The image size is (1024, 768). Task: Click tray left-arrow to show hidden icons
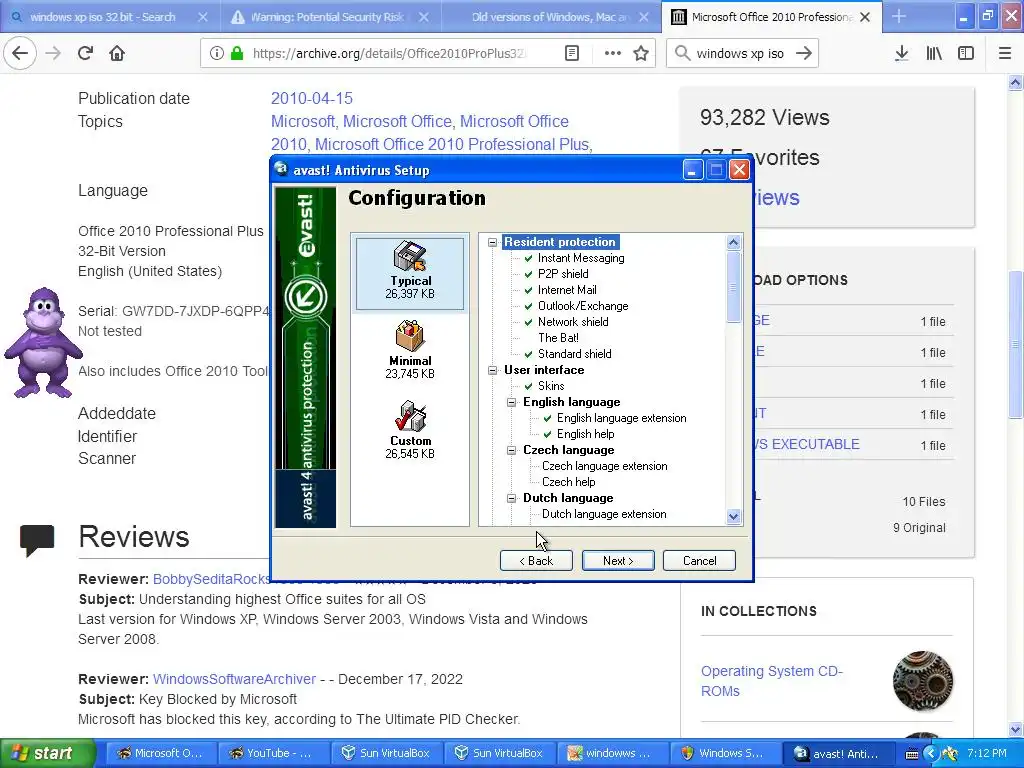[x=931, y=754]
